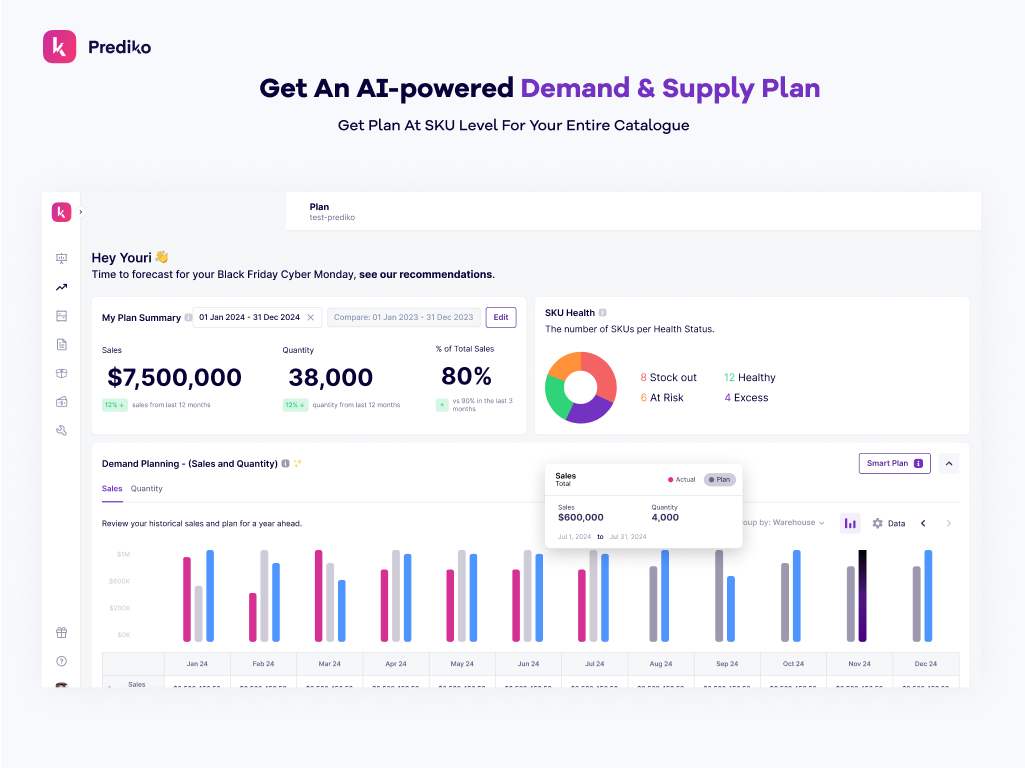Image resolution: width=1025 pixels, height=768 pixels.
Task: Select the Sales tab
Action: (x=112, y=489)
